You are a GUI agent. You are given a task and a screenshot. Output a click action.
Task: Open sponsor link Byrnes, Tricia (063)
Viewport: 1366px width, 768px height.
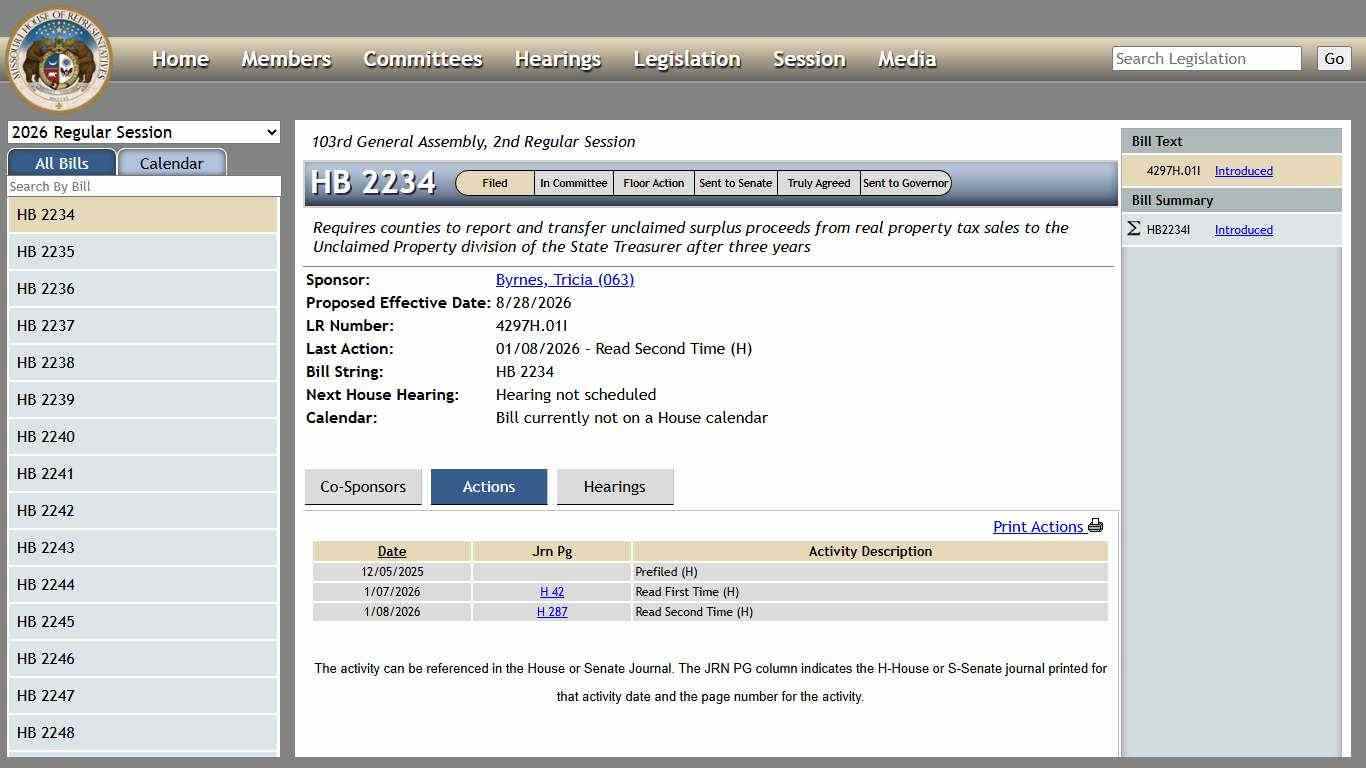point(564,279)
